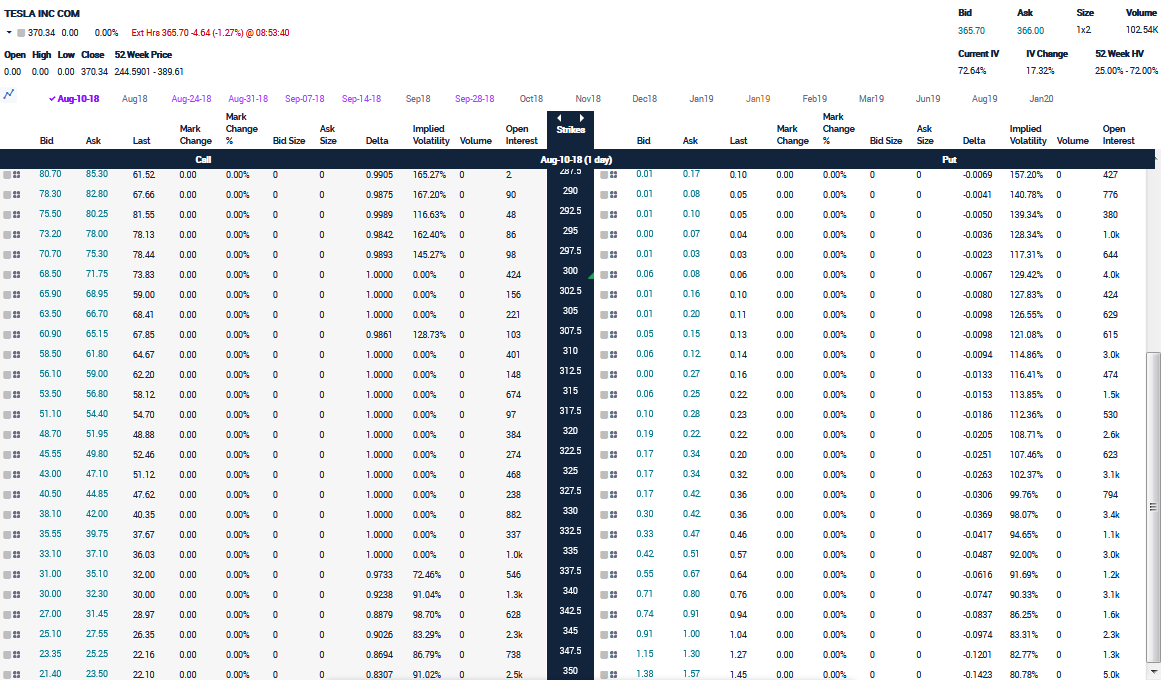Click the grid icon for the 290 call
This screenshot has width=1161, height=680.
click(16, 195)
